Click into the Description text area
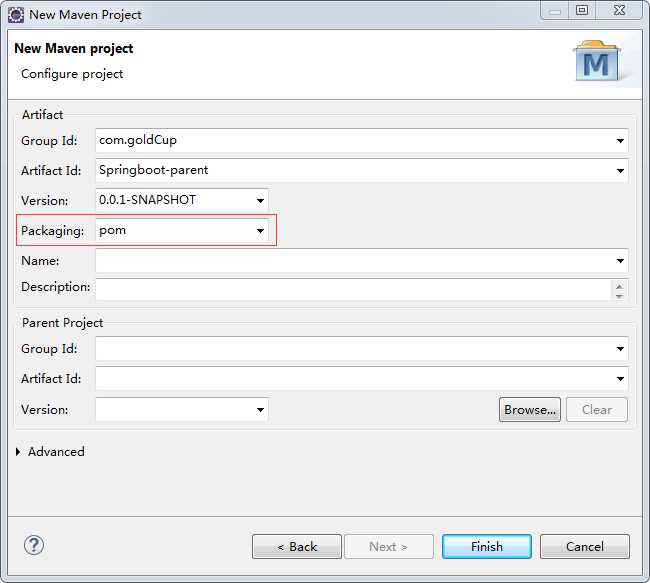This screenshot has height=583, width=650. click(353, 289)
